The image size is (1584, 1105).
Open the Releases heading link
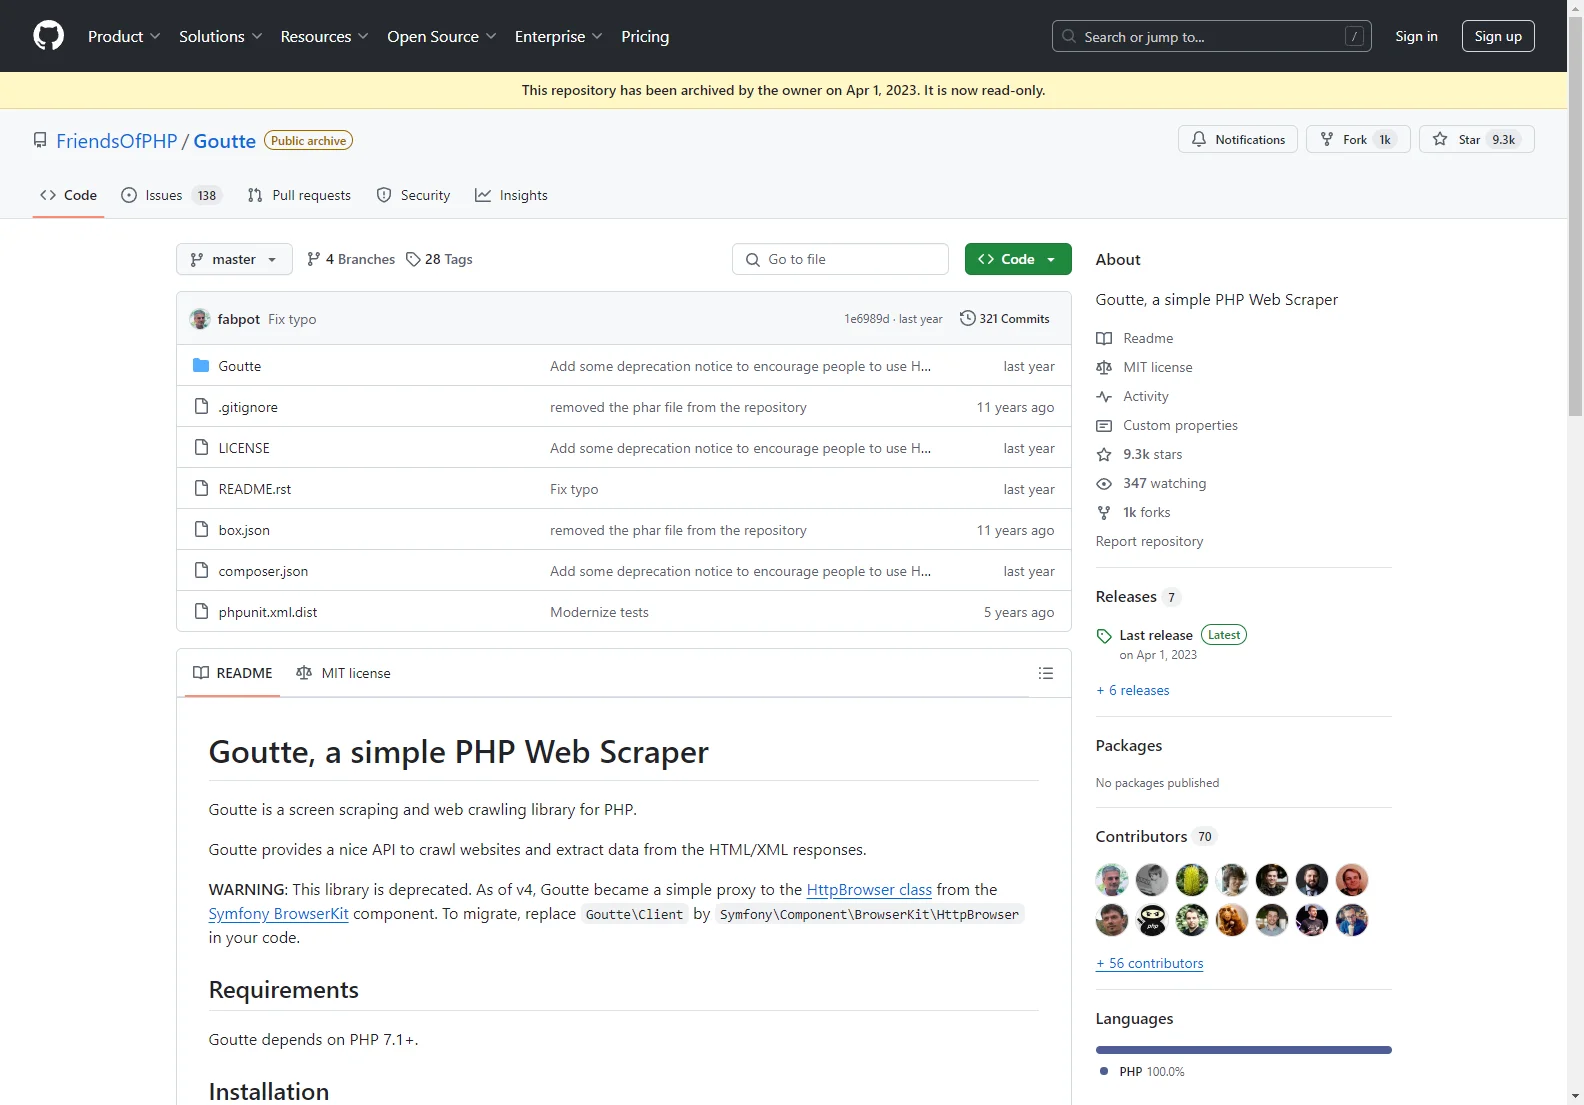(1138, 596)
